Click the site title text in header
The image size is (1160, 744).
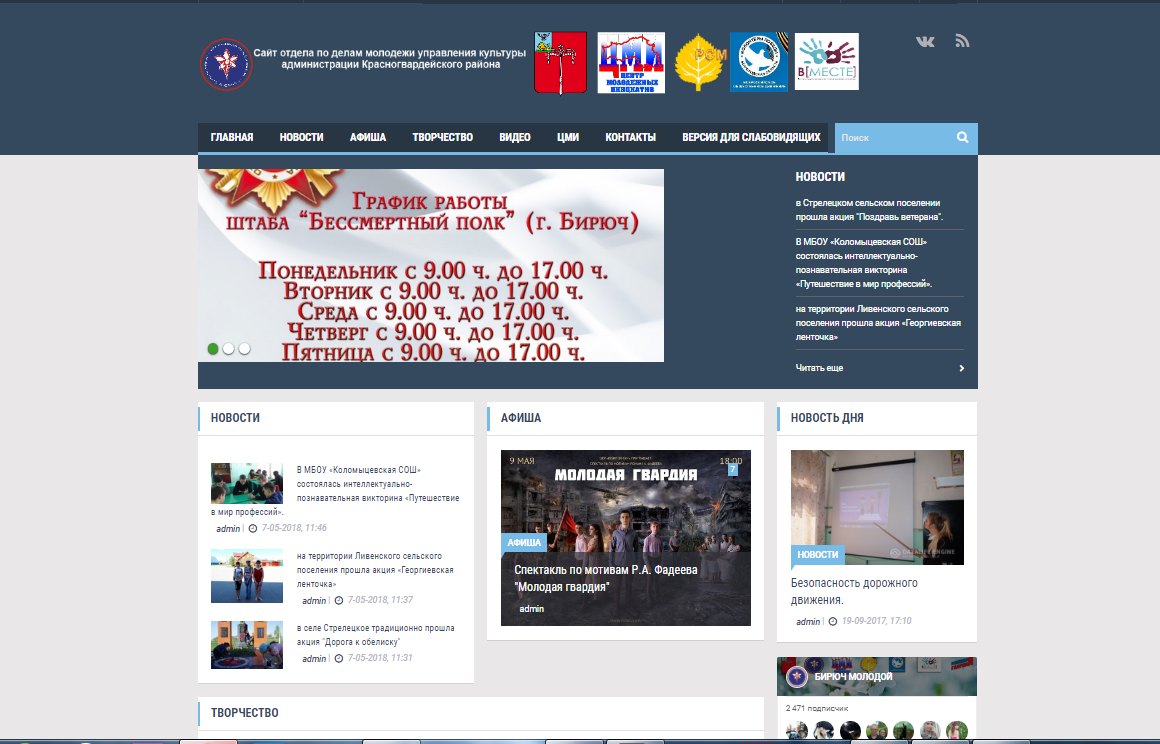[390, 58]
